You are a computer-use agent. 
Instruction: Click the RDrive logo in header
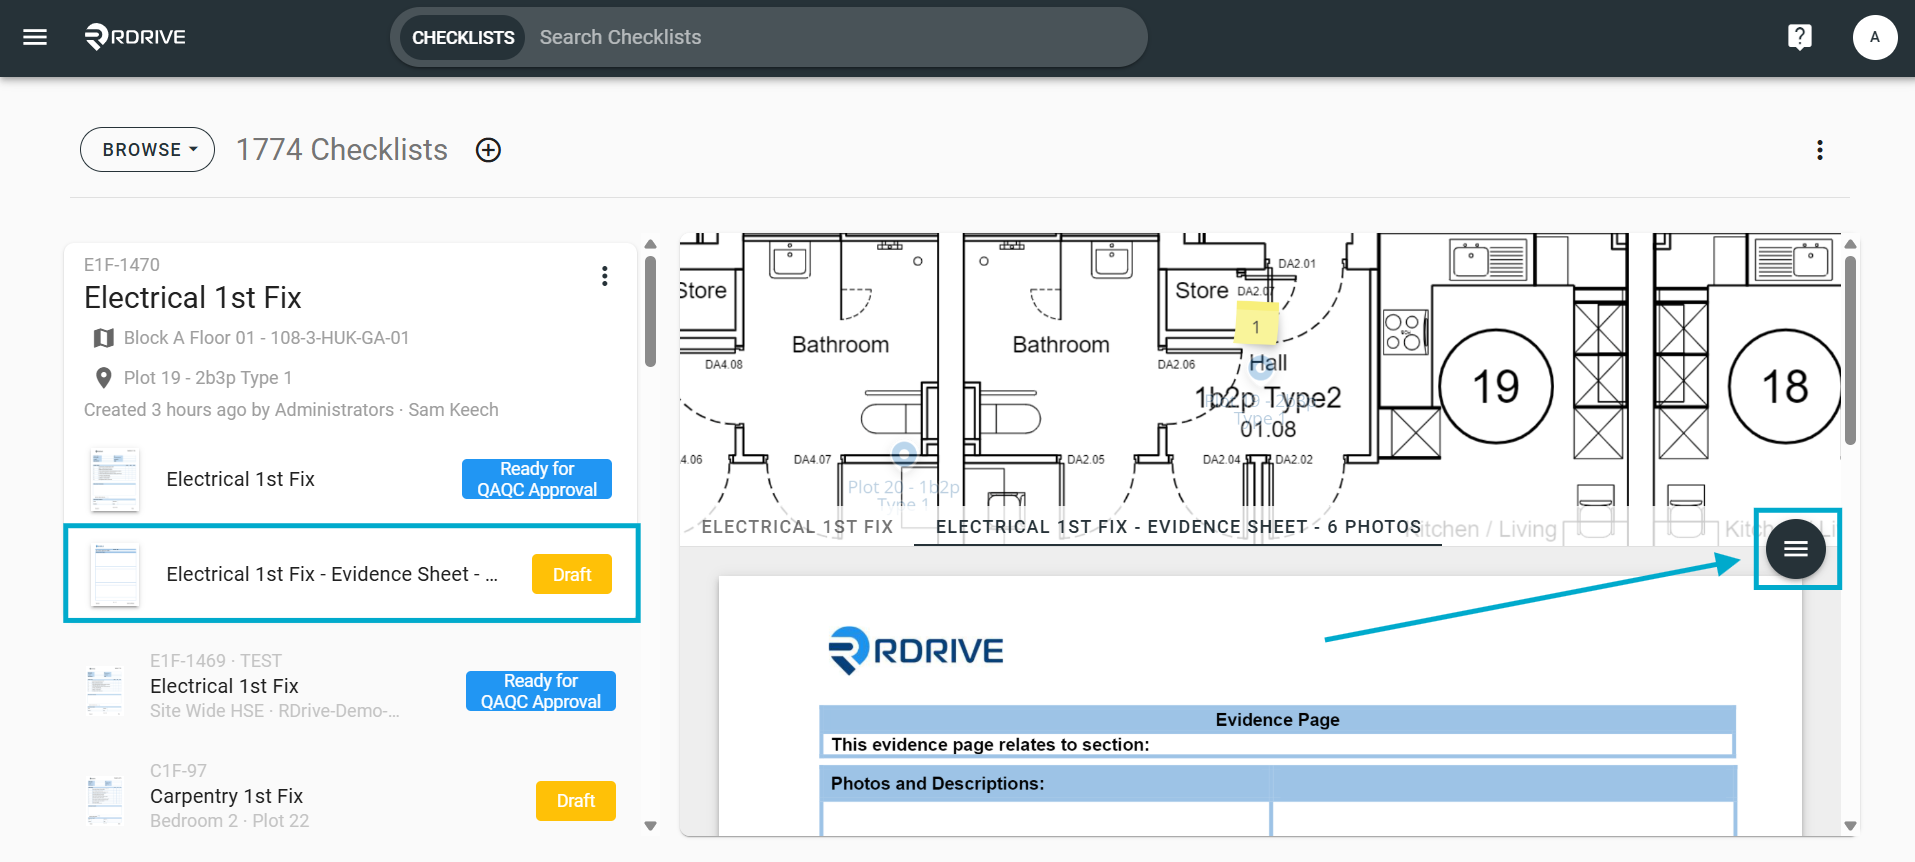(x=135, y=37)
